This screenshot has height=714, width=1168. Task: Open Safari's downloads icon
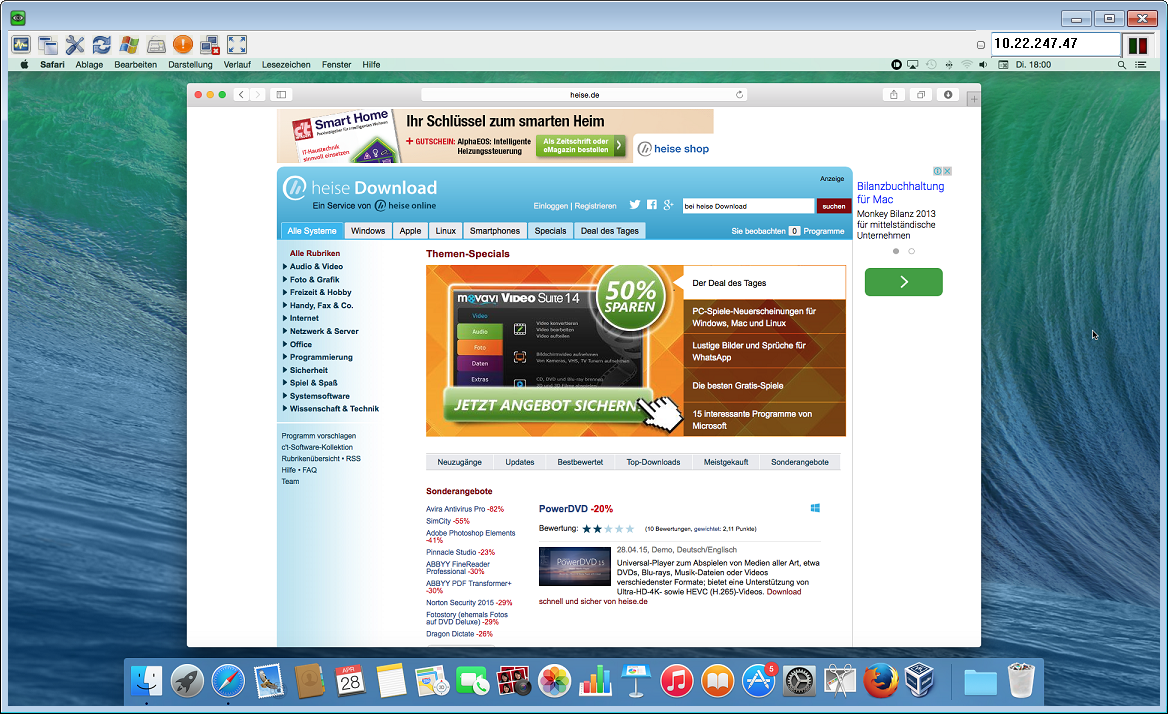click(x=948, y=95)
